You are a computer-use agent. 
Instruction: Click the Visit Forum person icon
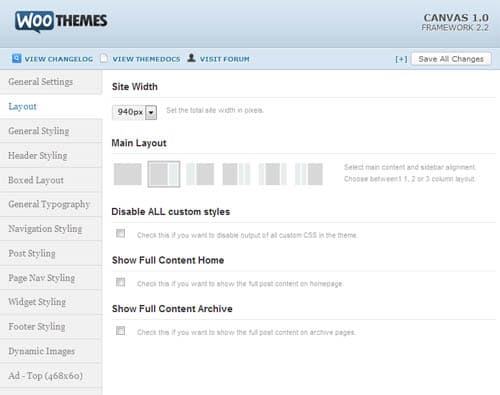click(191, 58)
